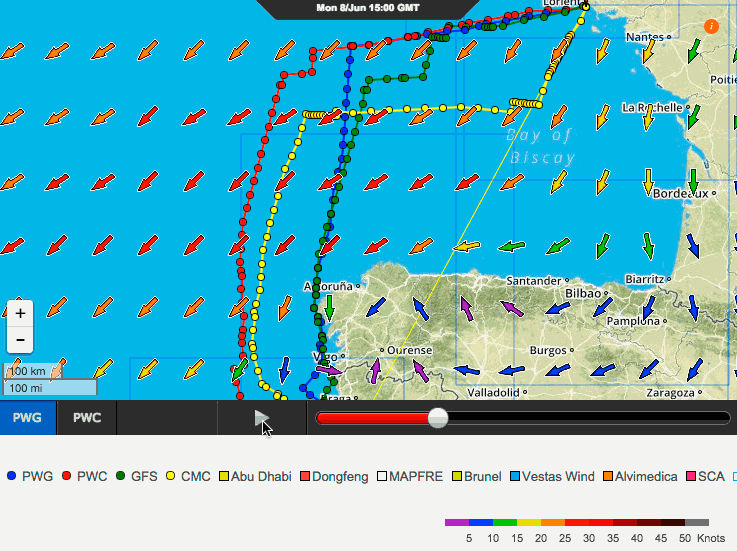Select the PWG tab
737x551 pixels.
27,417
